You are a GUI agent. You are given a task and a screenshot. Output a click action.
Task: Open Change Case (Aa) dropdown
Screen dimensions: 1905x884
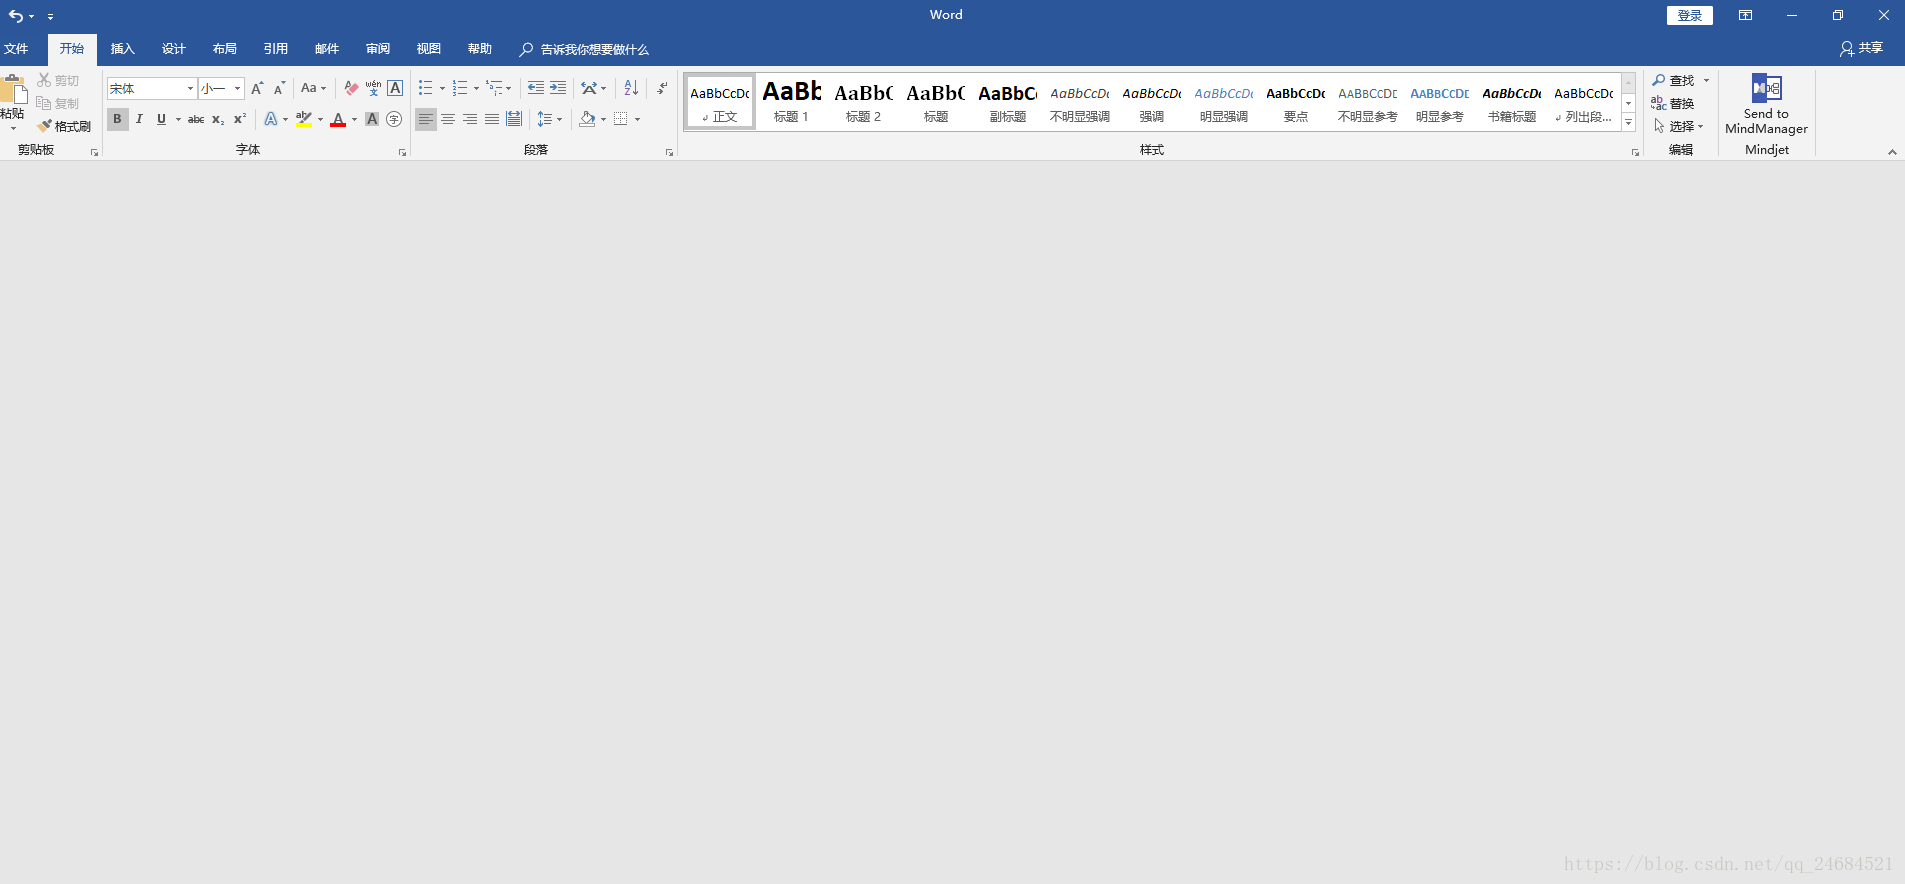314,88
